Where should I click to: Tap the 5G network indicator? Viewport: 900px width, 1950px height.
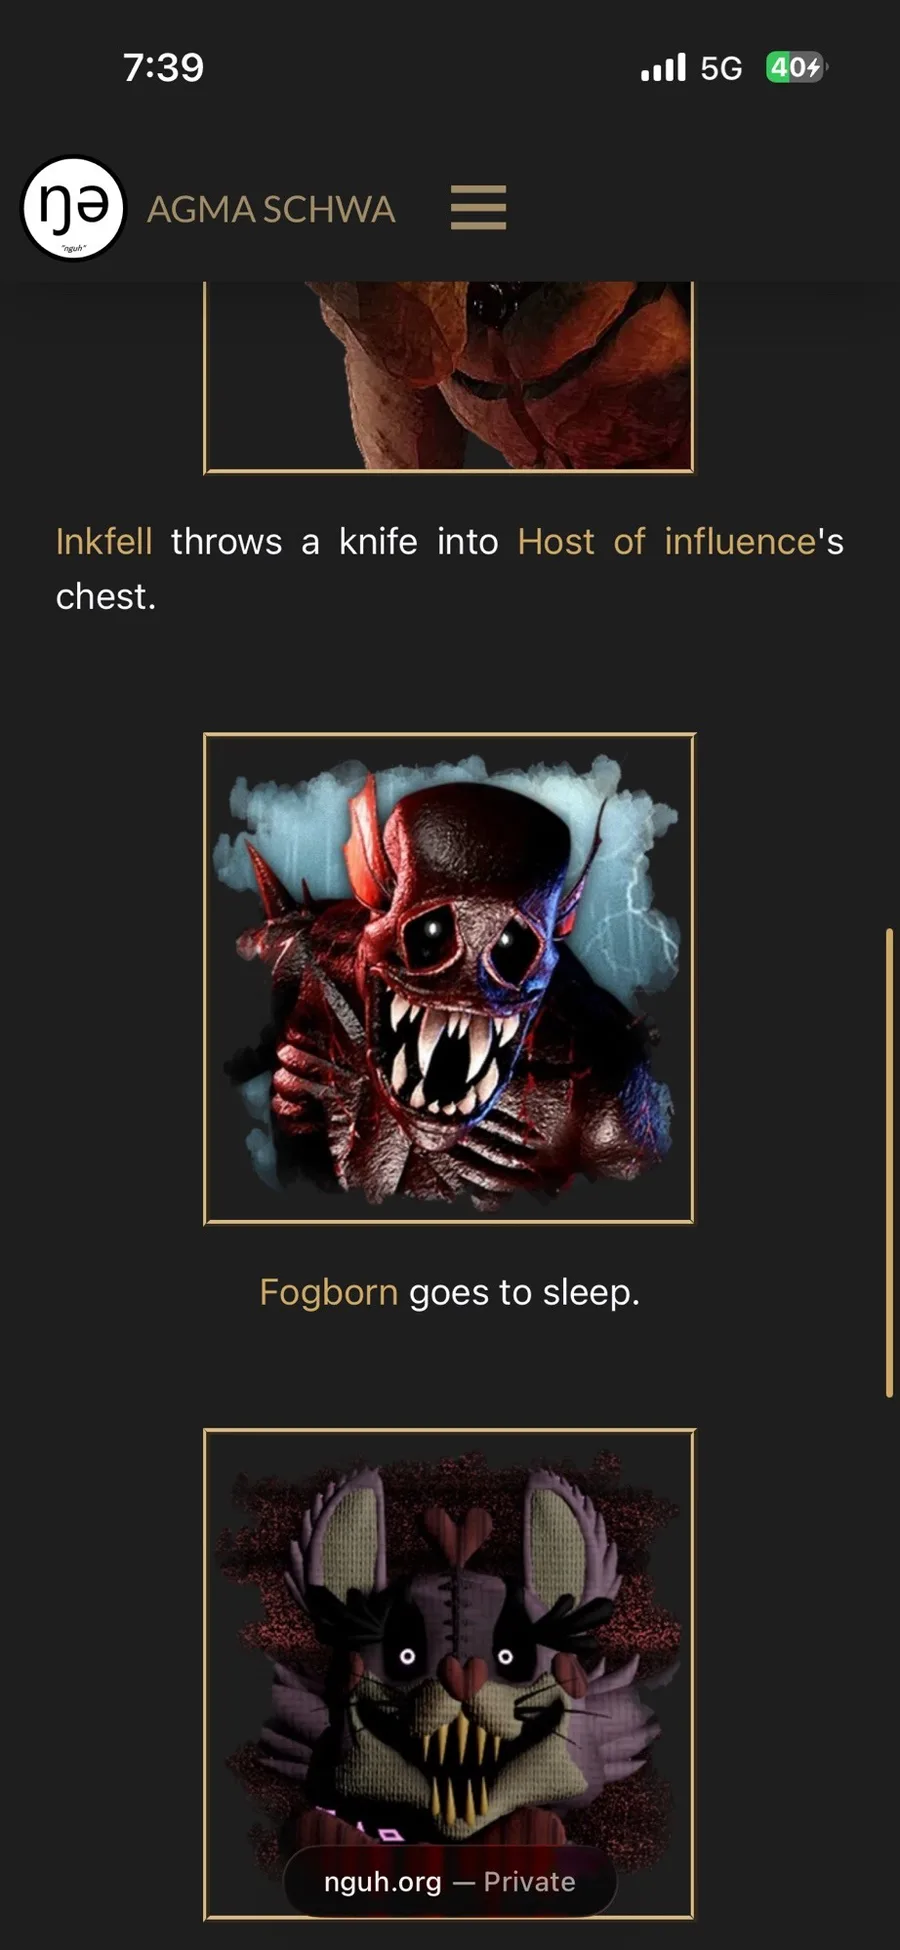pyautogui.click(x=721, y=68)
